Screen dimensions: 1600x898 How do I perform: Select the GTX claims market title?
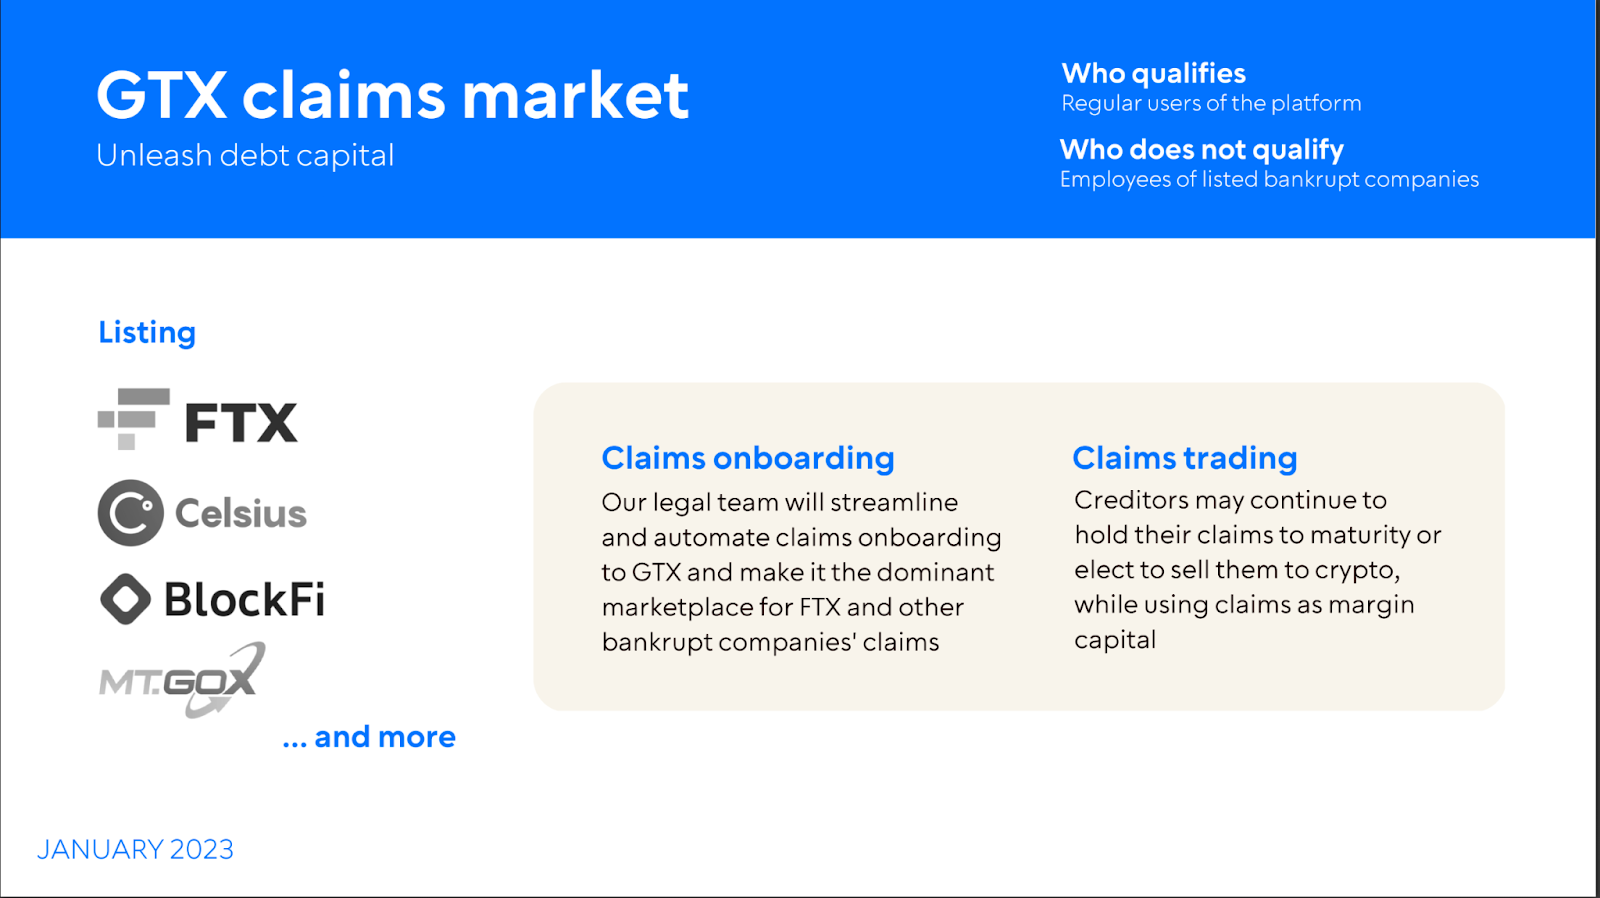[x=392, y=95]
